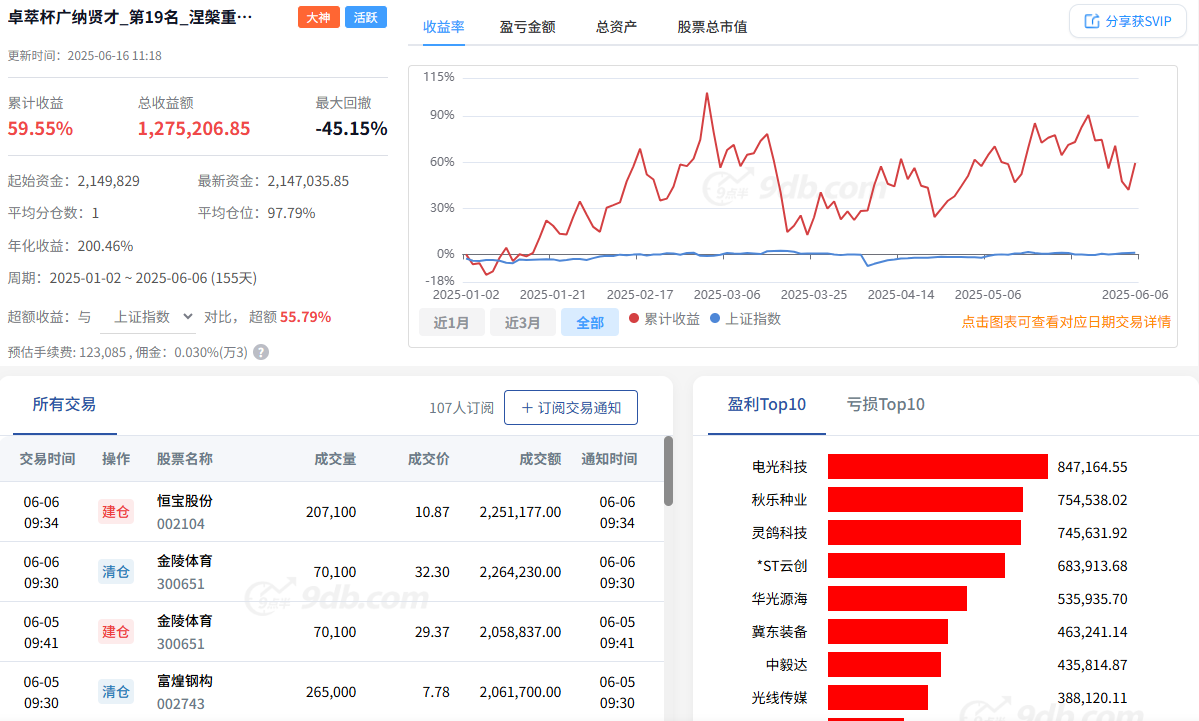Click the 灵鸽科技 profit bar

coord(924,533)
